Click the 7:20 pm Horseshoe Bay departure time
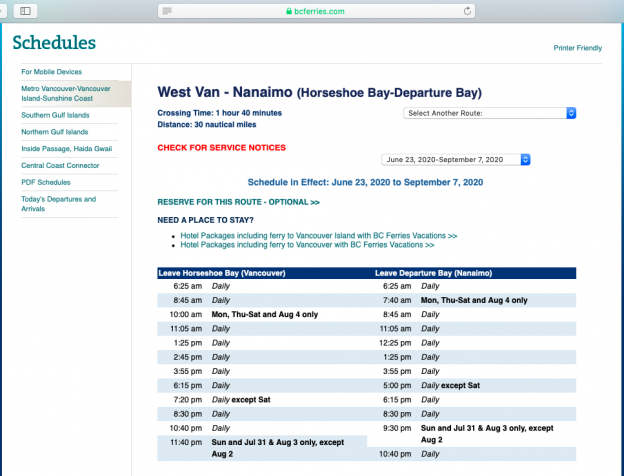The height and width of the screenshot is (476, 624). [187, 400]
